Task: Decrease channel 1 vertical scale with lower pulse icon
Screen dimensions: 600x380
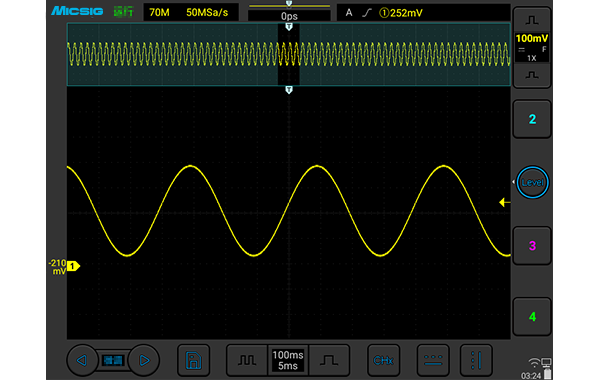Action: click(x=532, y=75)
